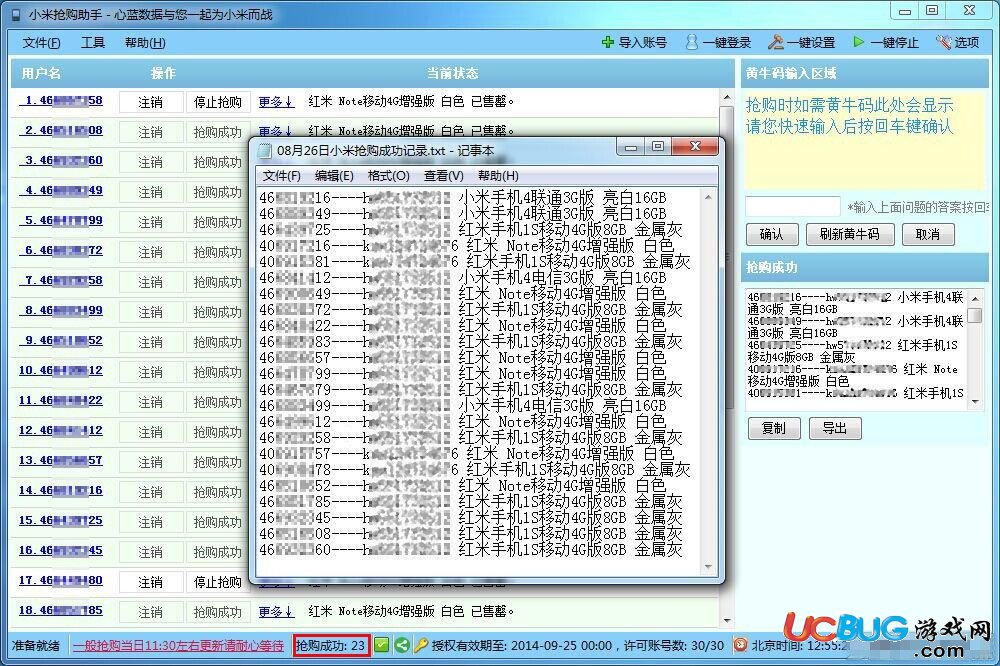Click 注销 for account row 1
The image size is (1000, 666).
(151, 102)
